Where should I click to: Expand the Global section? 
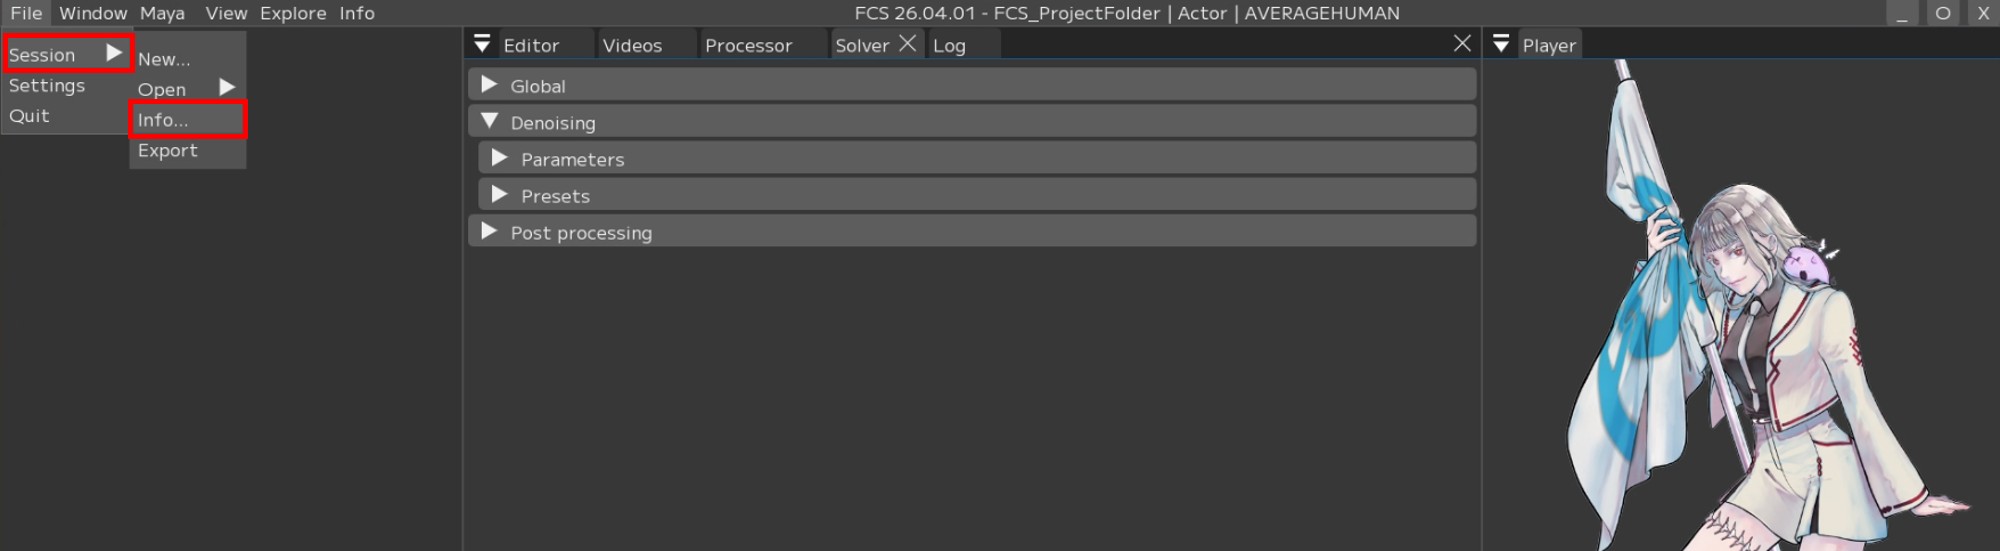(x=489, y=85)
